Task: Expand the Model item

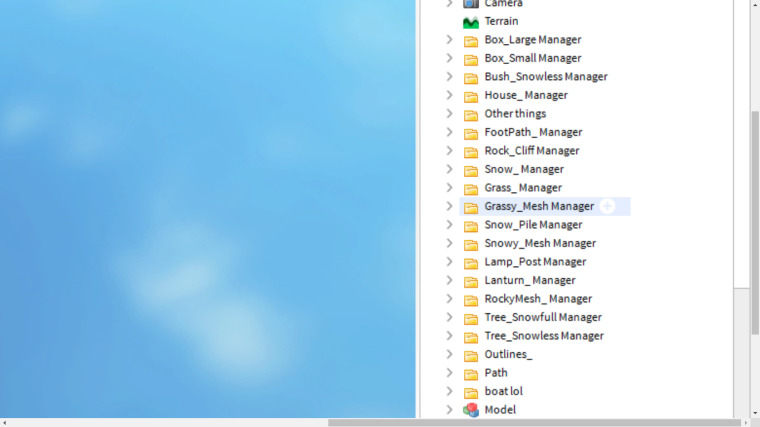Action: pyautogui.click(x=449, y=410)
